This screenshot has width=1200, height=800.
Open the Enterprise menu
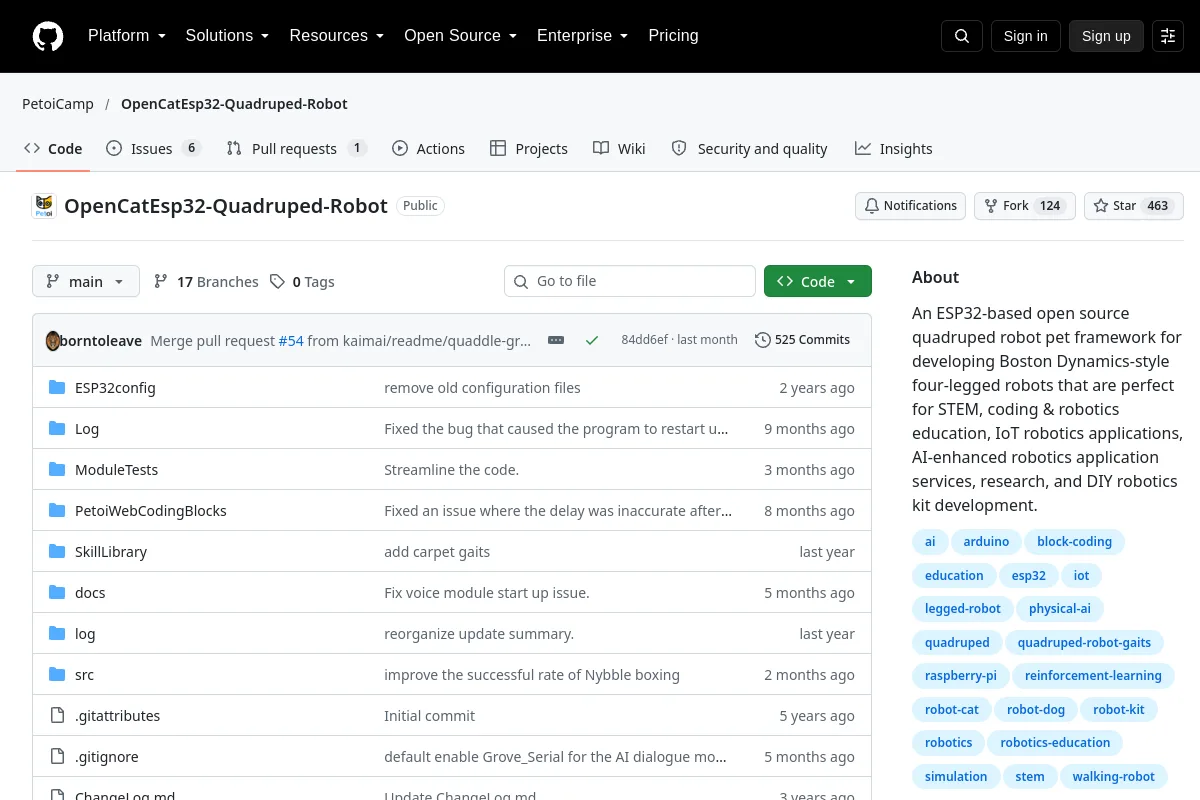click(582, 36)
